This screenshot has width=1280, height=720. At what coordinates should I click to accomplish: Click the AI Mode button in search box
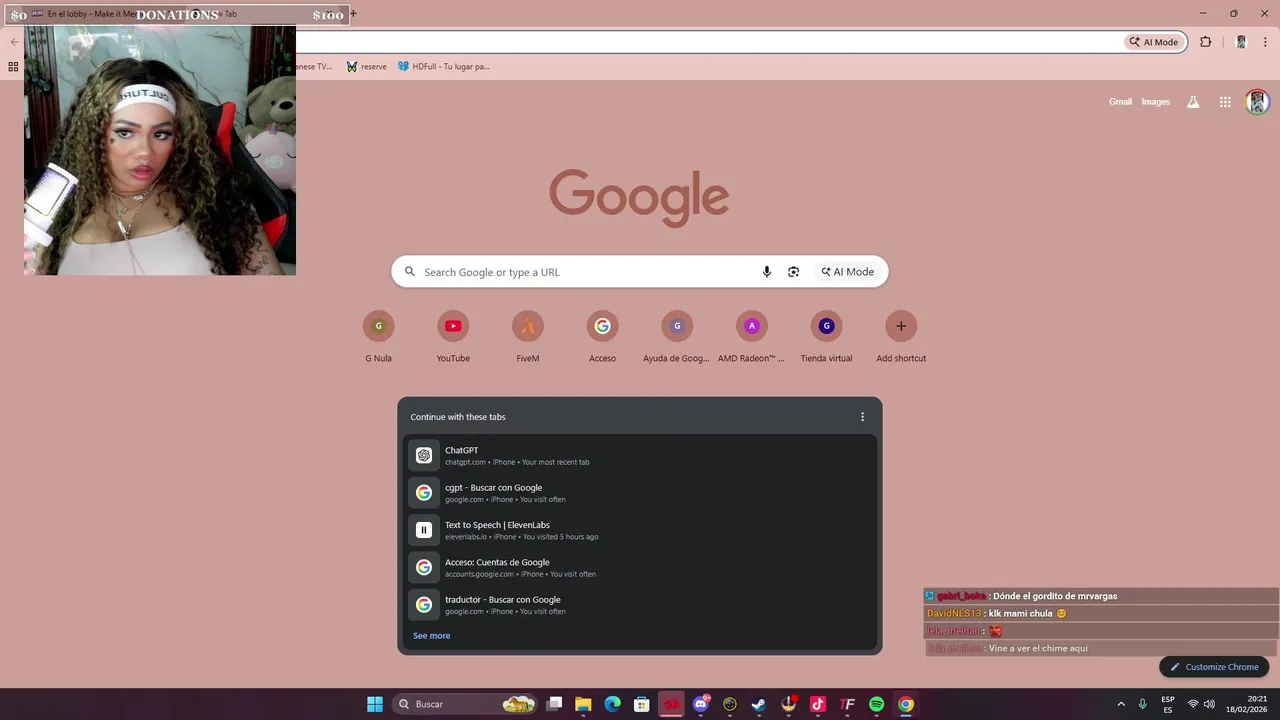pyautogui.click(x=848, y=272)
